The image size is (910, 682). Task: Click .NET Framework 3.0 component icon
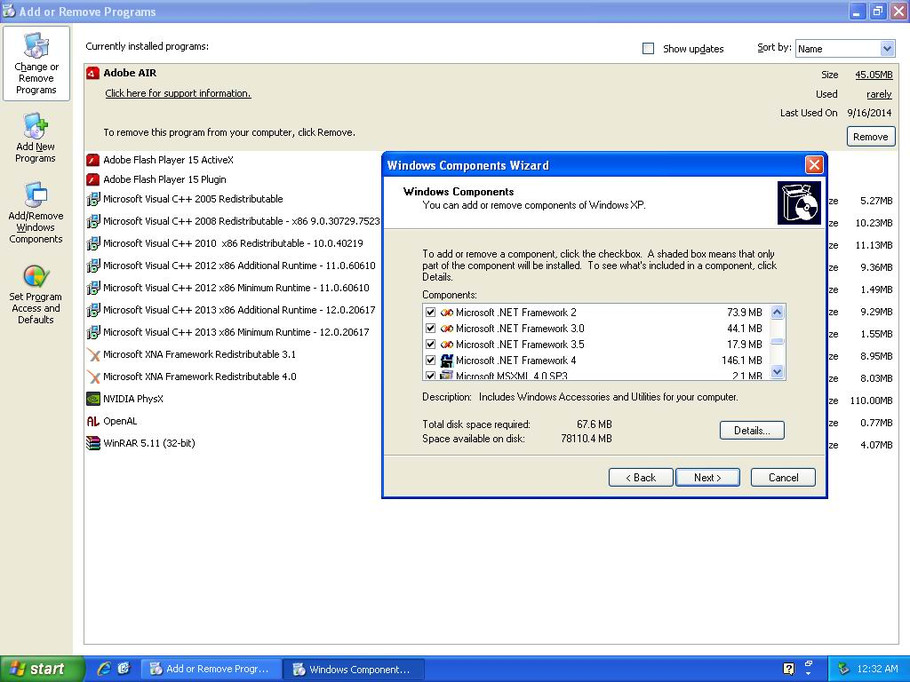446,329
